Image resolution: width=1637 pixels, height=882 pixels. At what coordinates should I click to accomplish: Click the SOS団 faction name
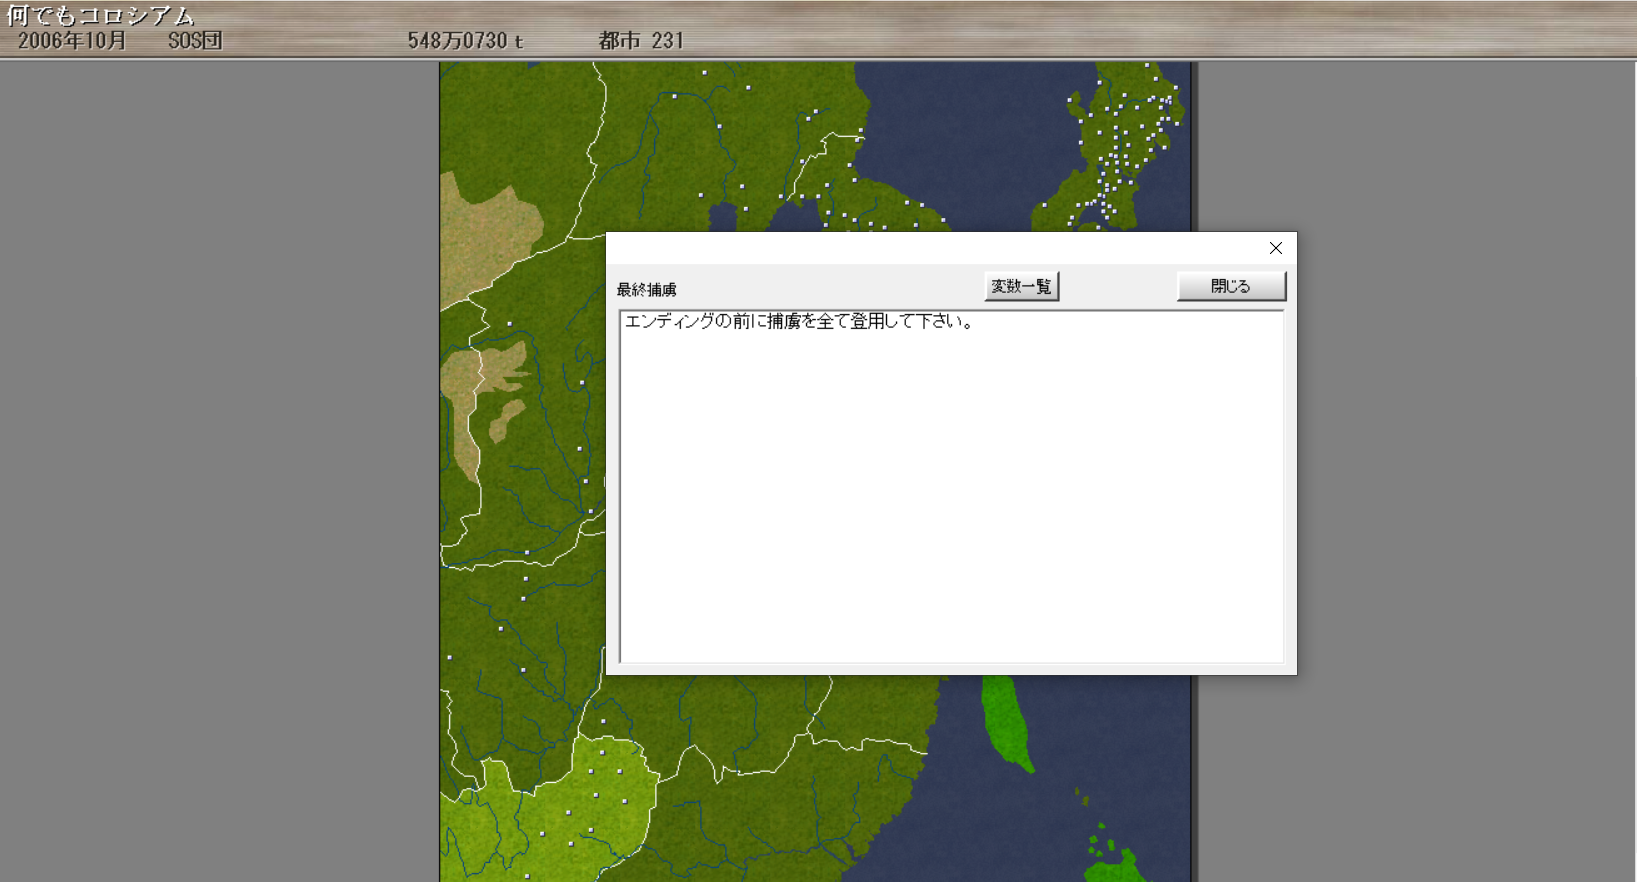coord(195,41)
